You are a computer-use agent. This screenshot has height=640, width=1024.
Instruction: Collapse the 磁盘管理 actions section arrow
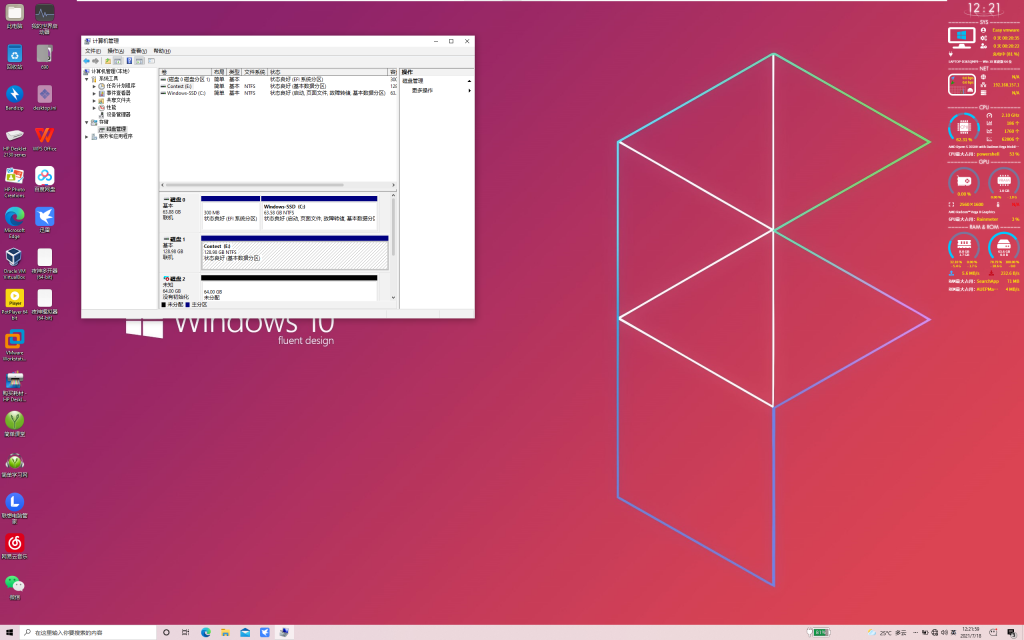(469, 81)
